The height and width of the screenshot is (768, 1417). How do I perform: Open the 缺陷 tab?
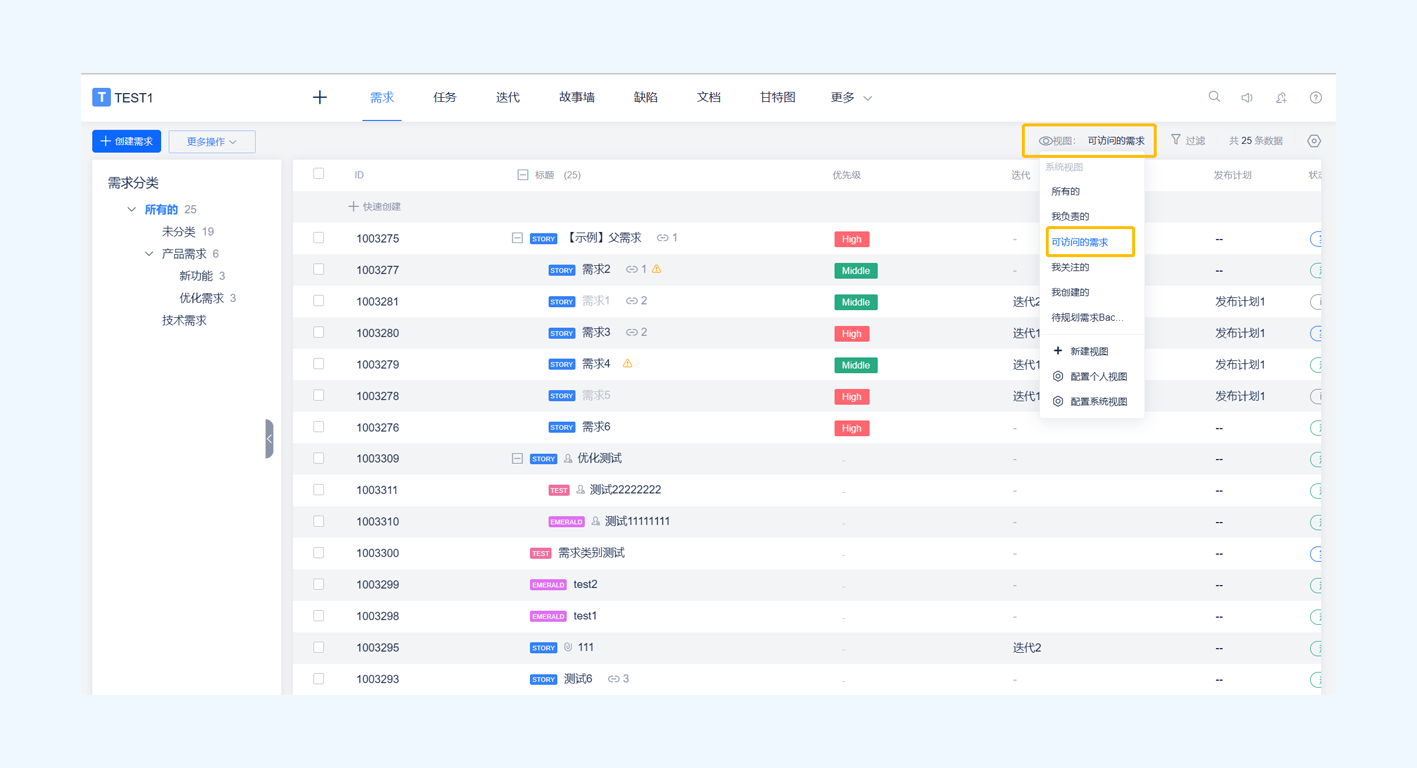(646, 97)
